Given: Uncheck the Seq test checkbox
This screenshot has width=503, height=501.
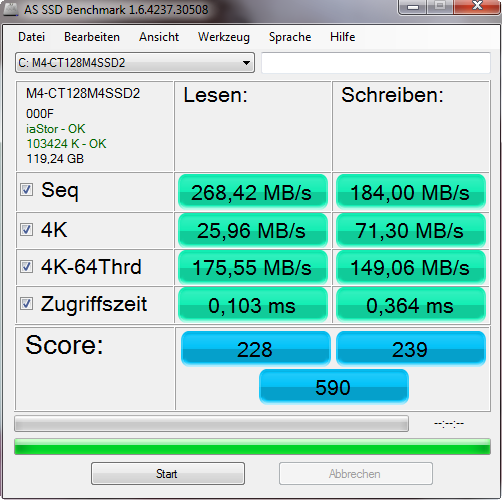Looking at the screenshot, I should point(26,190).
